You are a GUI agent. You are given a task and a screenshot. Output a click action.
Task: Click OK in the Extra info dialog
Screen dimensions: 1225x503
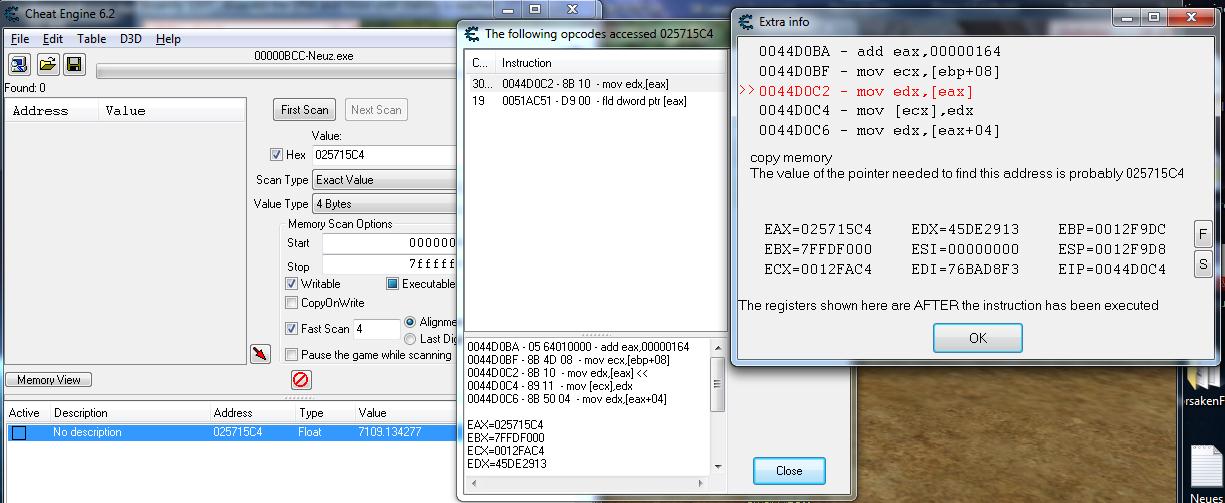tap(978, 338)
